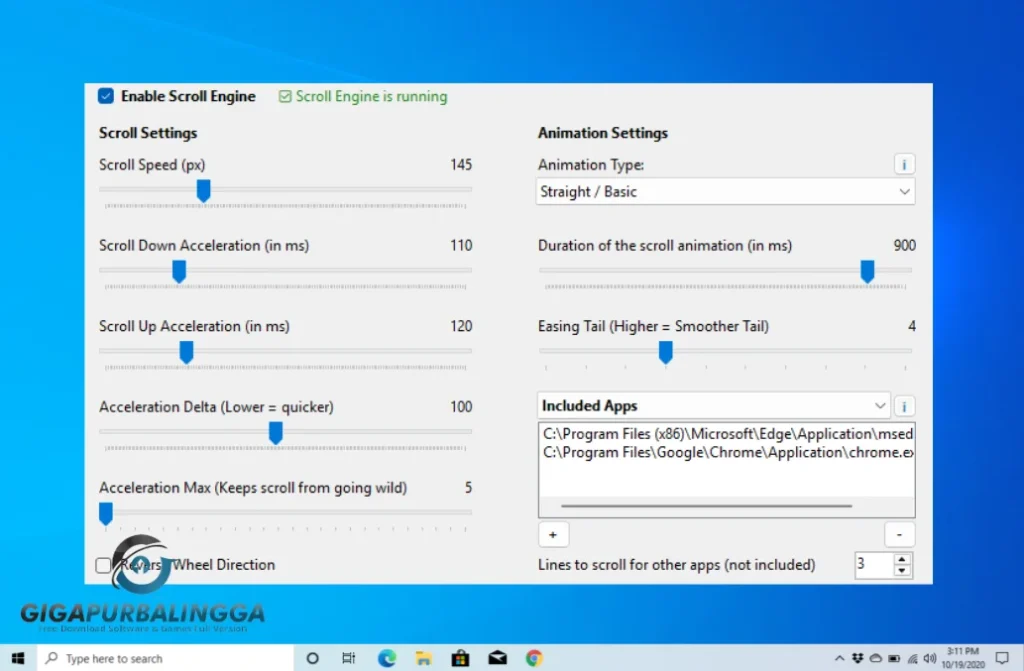Click the plus button to add app
This screenshot has height=671, width=1024.
553,534
